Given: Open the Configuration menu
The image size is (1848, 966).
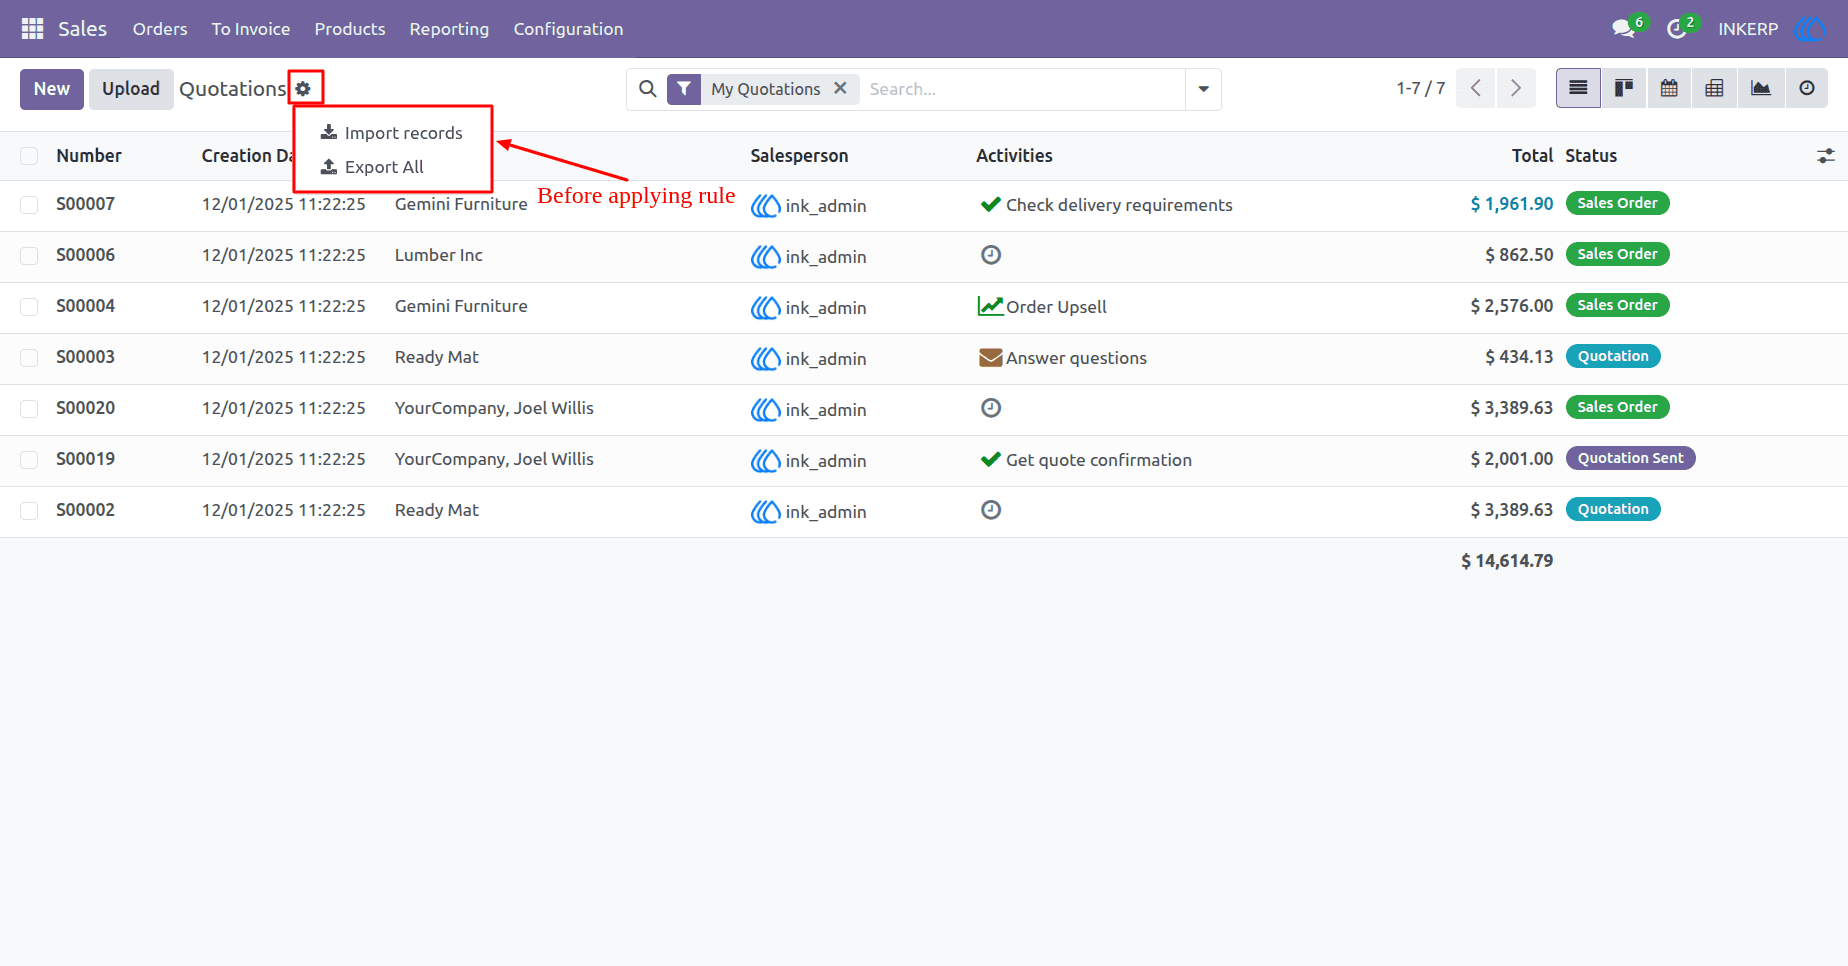Looking at the screenshot, I should click(x=568, y=29).
